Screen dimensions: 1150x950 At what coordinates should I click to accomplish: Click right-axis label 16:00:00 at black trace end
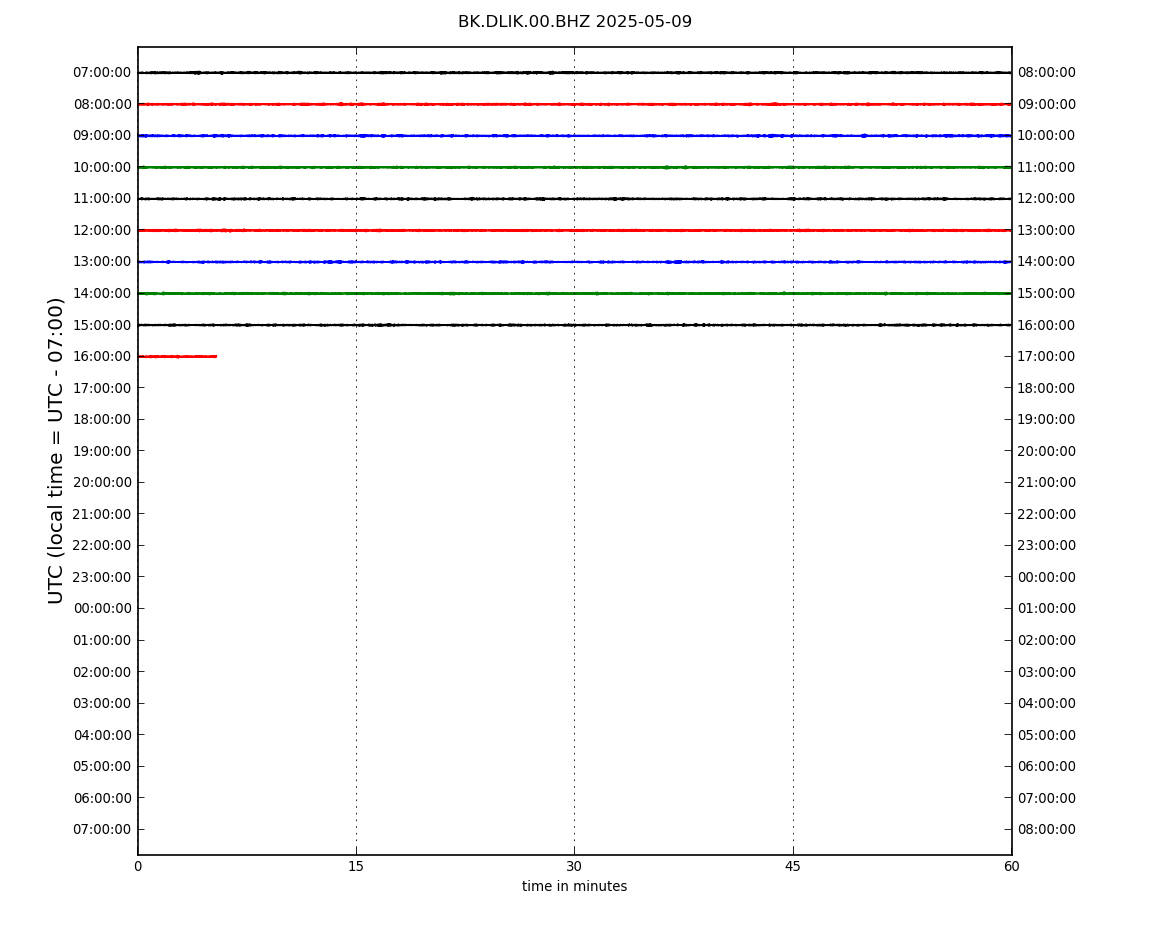coord(1047,325)
